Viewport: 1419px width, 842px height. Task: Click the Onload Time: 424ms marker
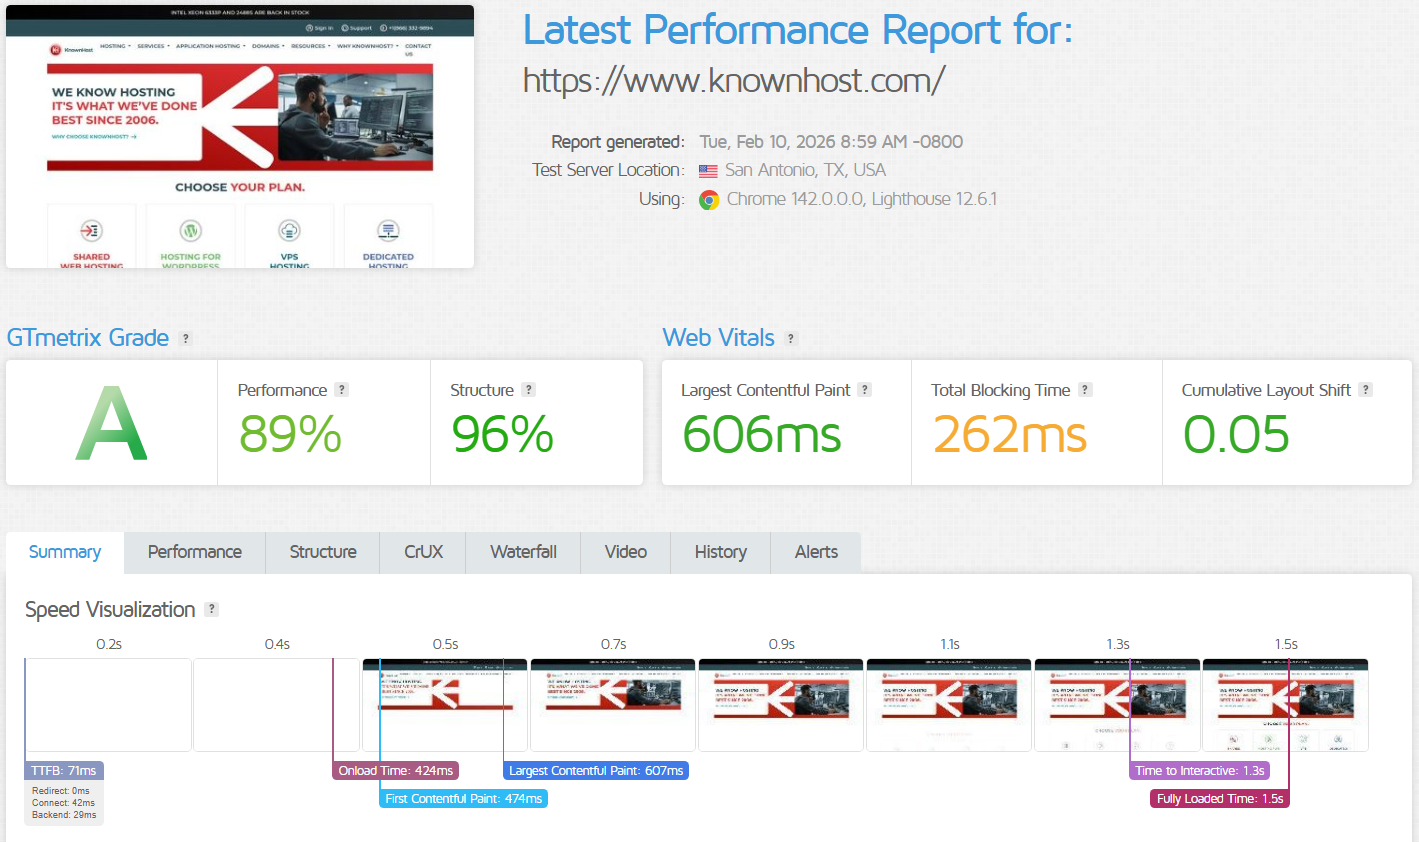point(396,771)
